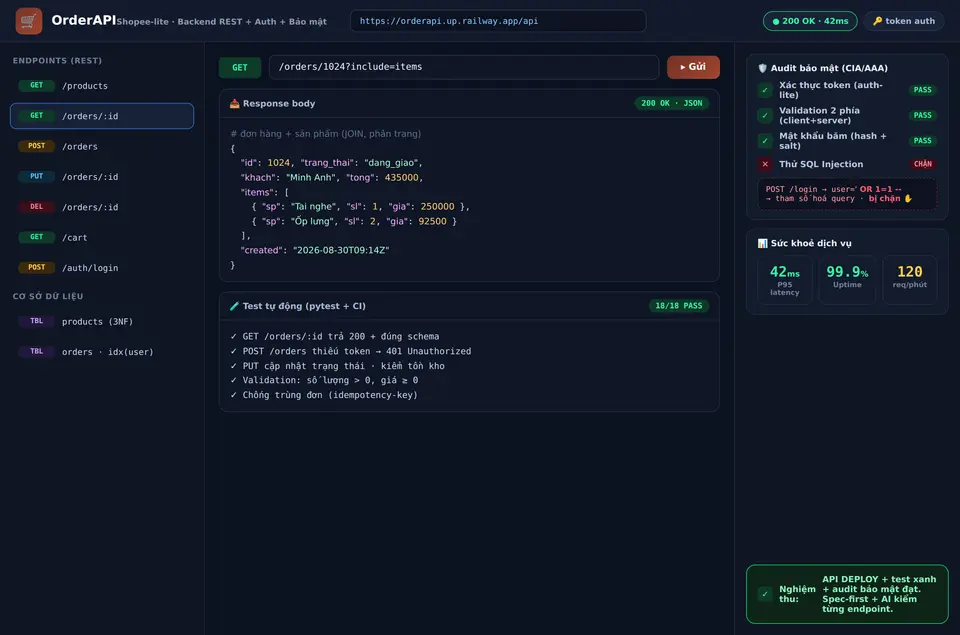Viewport: 960px width, 635px height.
Task: Click test line POST /orders thiếu token
Action: point(351,351)
